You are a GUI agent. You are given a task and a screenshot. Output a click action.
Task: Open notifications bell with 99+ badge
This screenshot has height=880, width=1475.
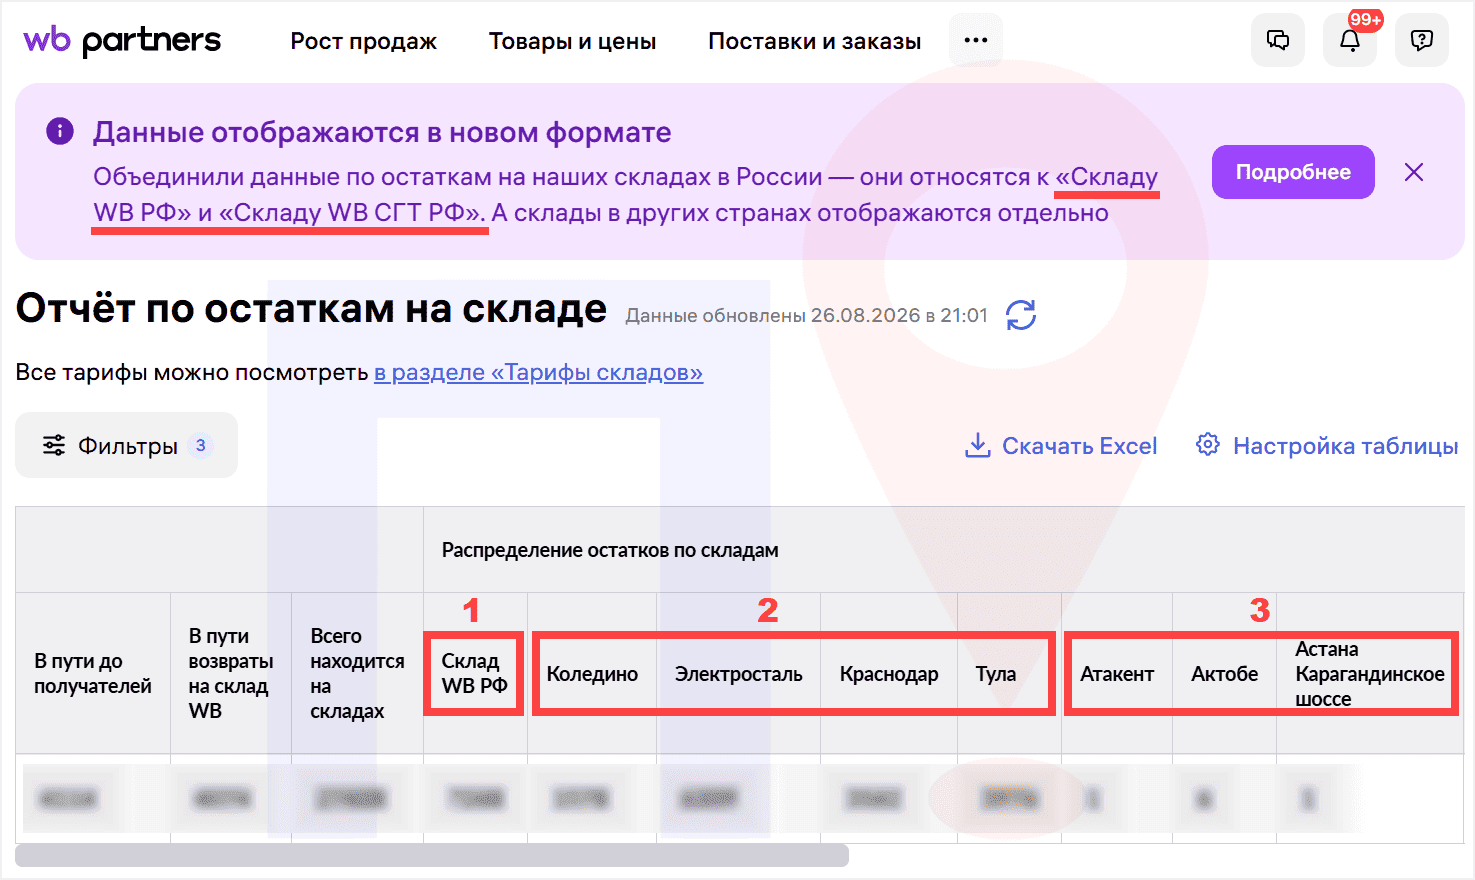1350,40
